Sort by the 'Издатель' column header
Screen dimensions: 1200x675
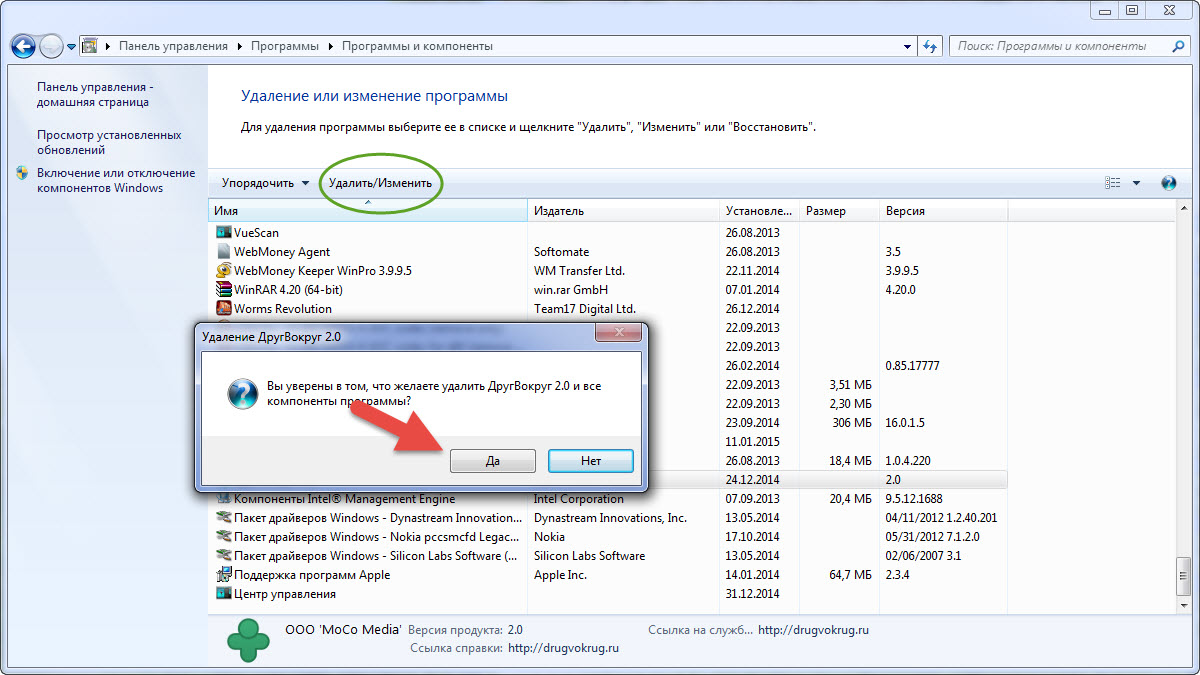(x=625, y=211)
